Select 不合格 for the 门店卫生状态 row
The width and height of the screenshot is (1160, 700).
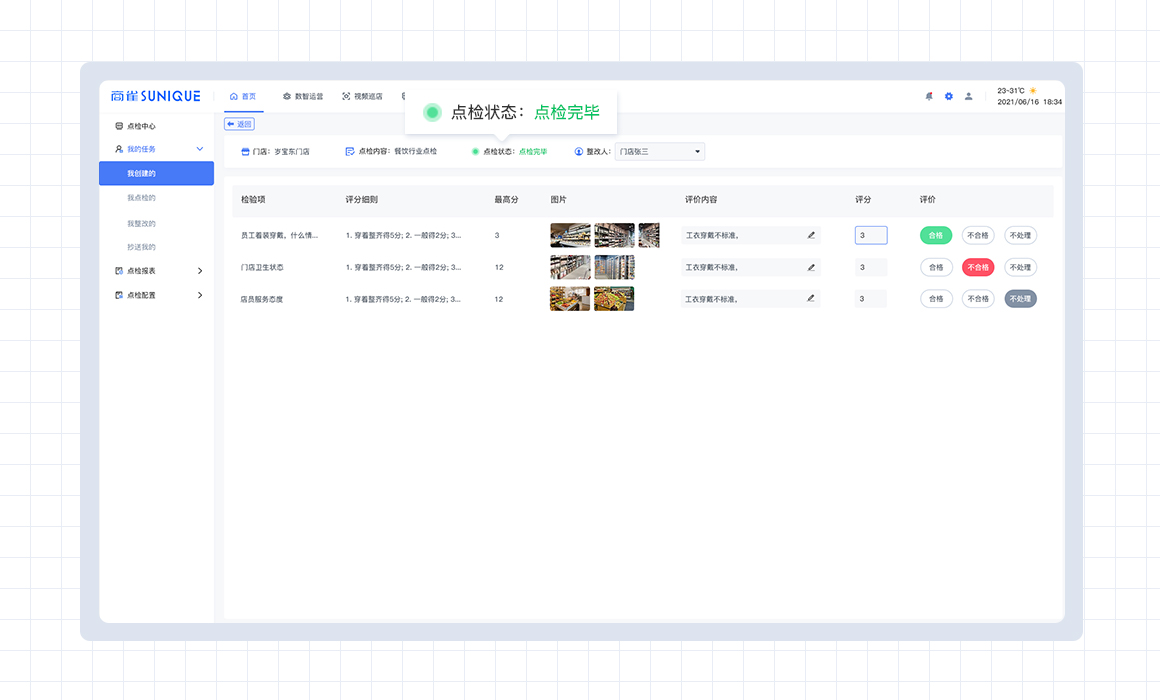click(977, 268)
